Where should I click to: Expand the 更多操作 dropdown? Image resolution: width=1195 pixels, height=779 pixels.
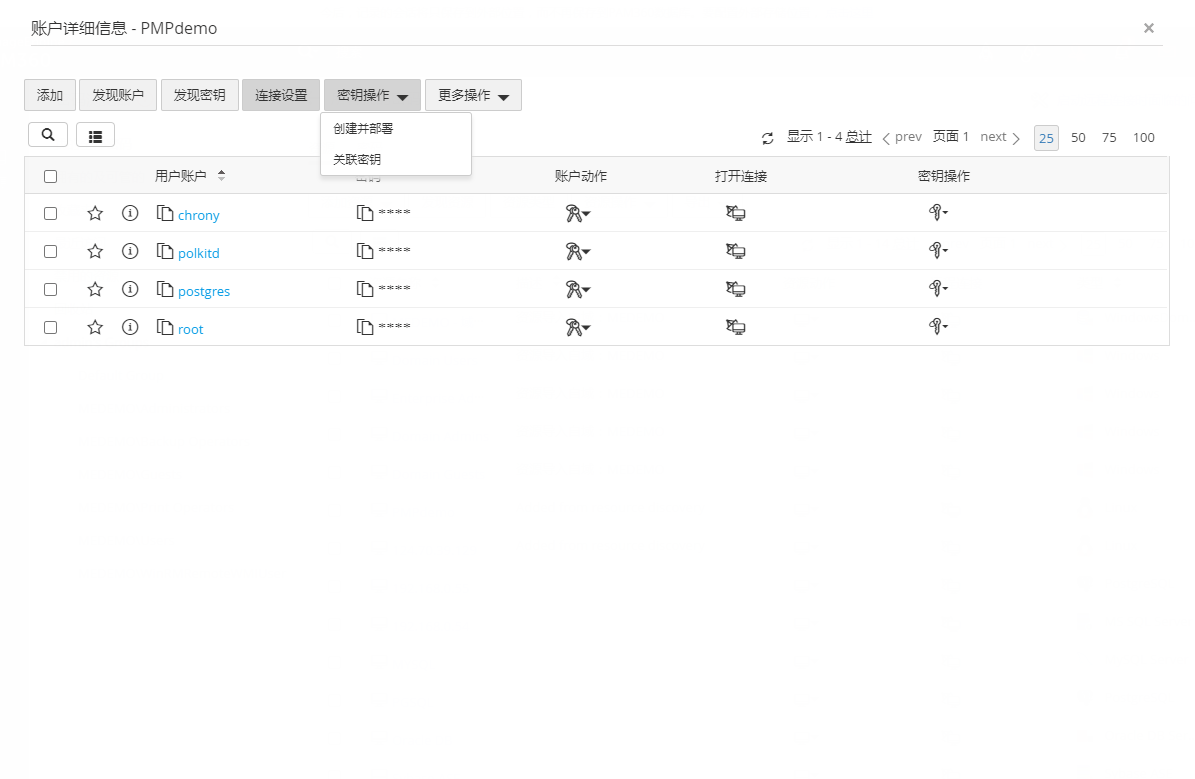point(473,96)
